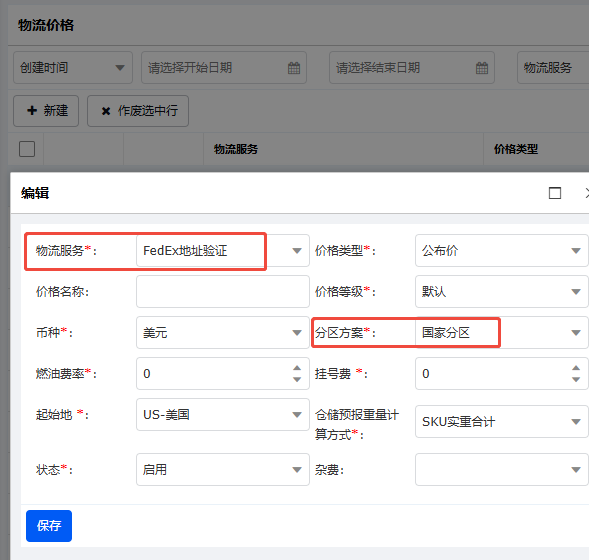Click the start date calendar icon

(x=294, y=68)
